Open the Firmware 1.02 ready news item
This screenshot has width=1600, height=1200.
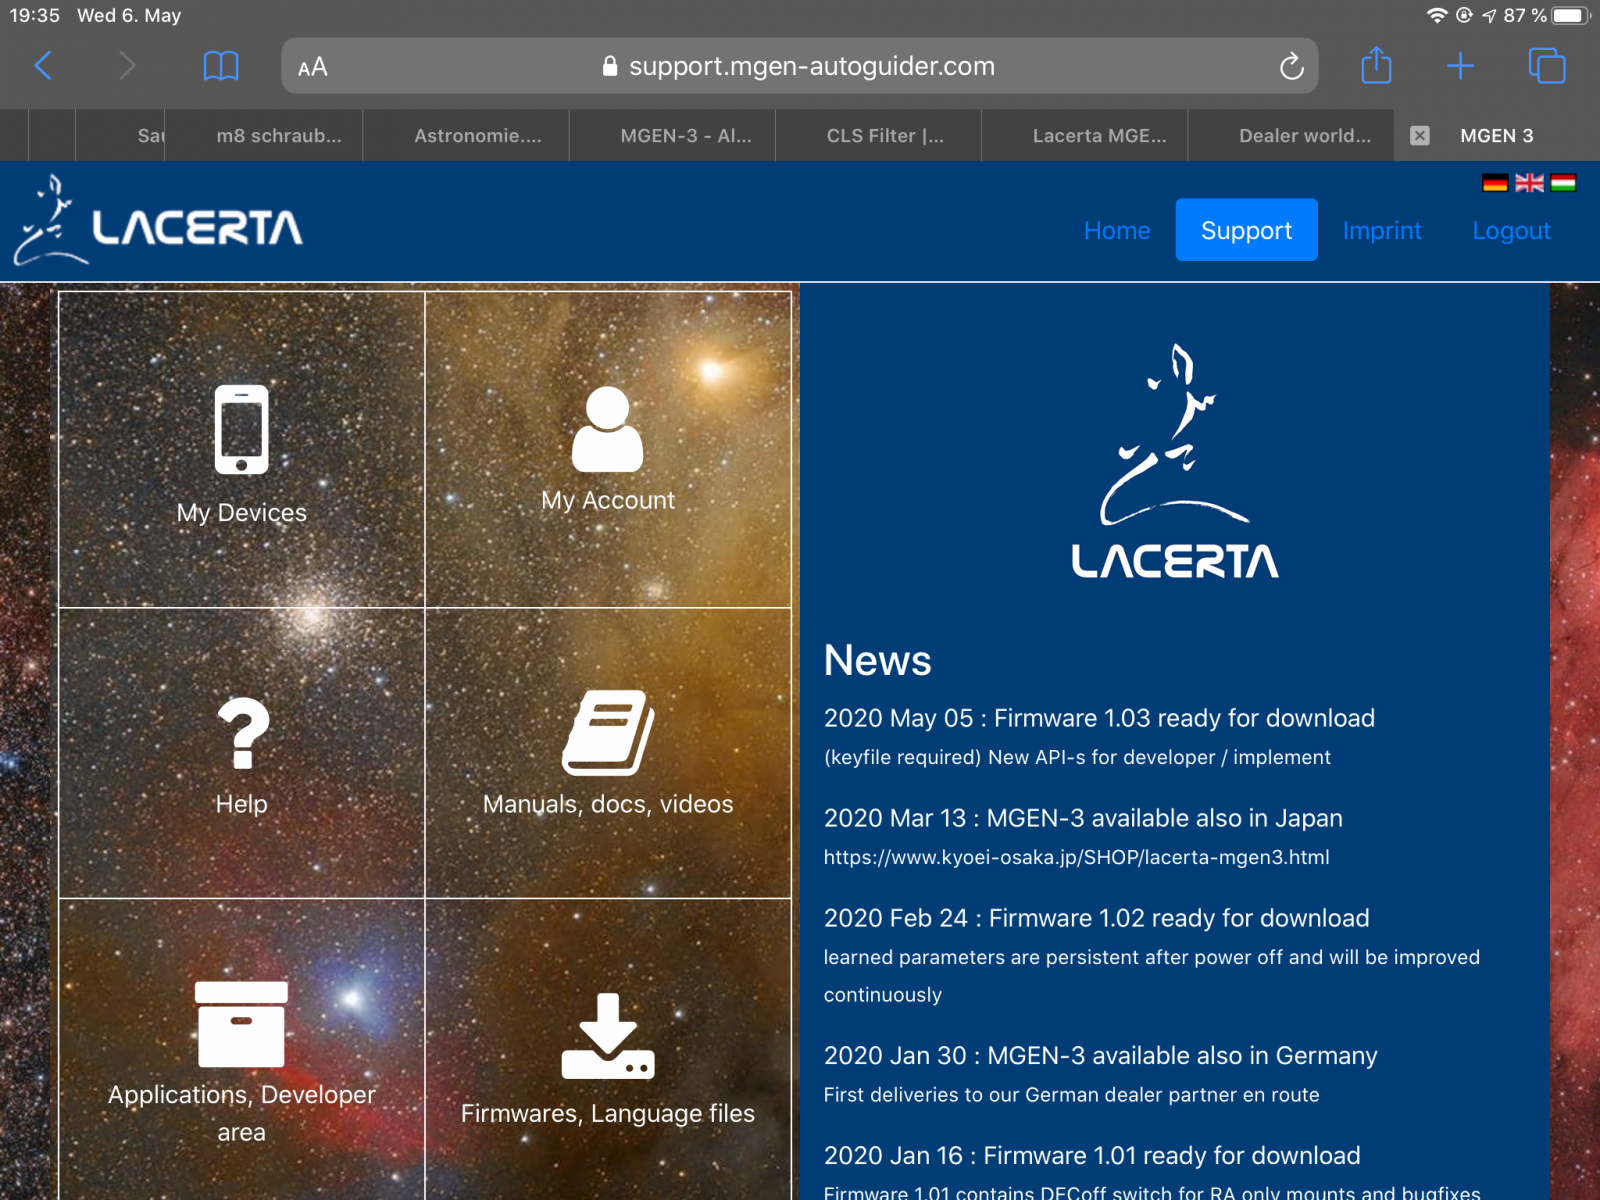click(x=1096, y=918)
